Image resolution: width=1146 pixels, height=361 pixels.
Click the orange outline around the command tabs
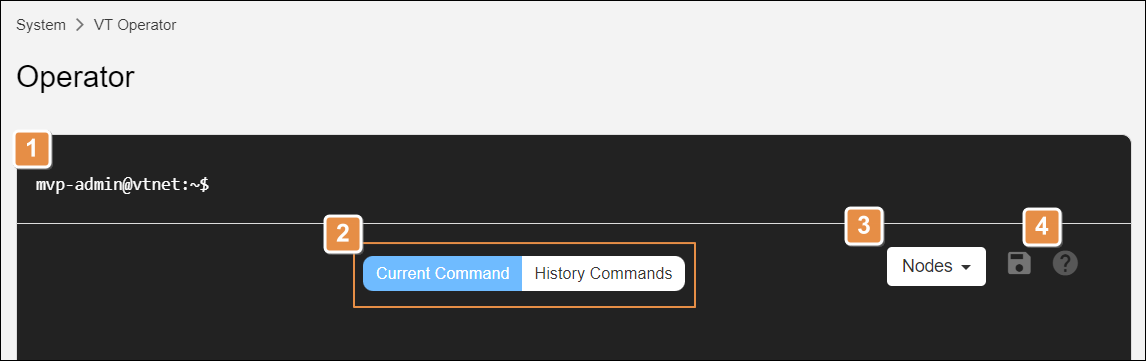524,243
